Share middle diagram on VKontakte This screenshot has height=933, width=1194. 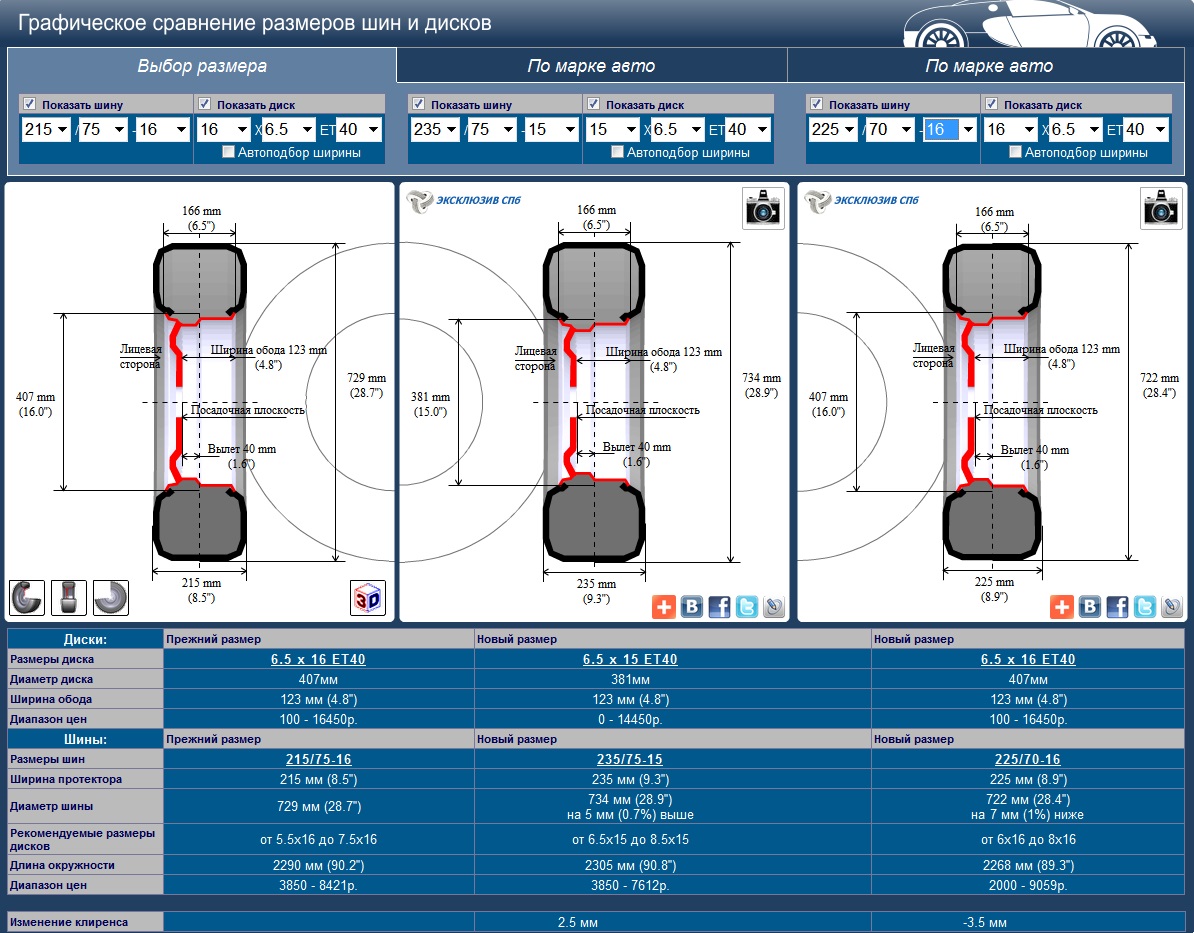pos(692,607)
